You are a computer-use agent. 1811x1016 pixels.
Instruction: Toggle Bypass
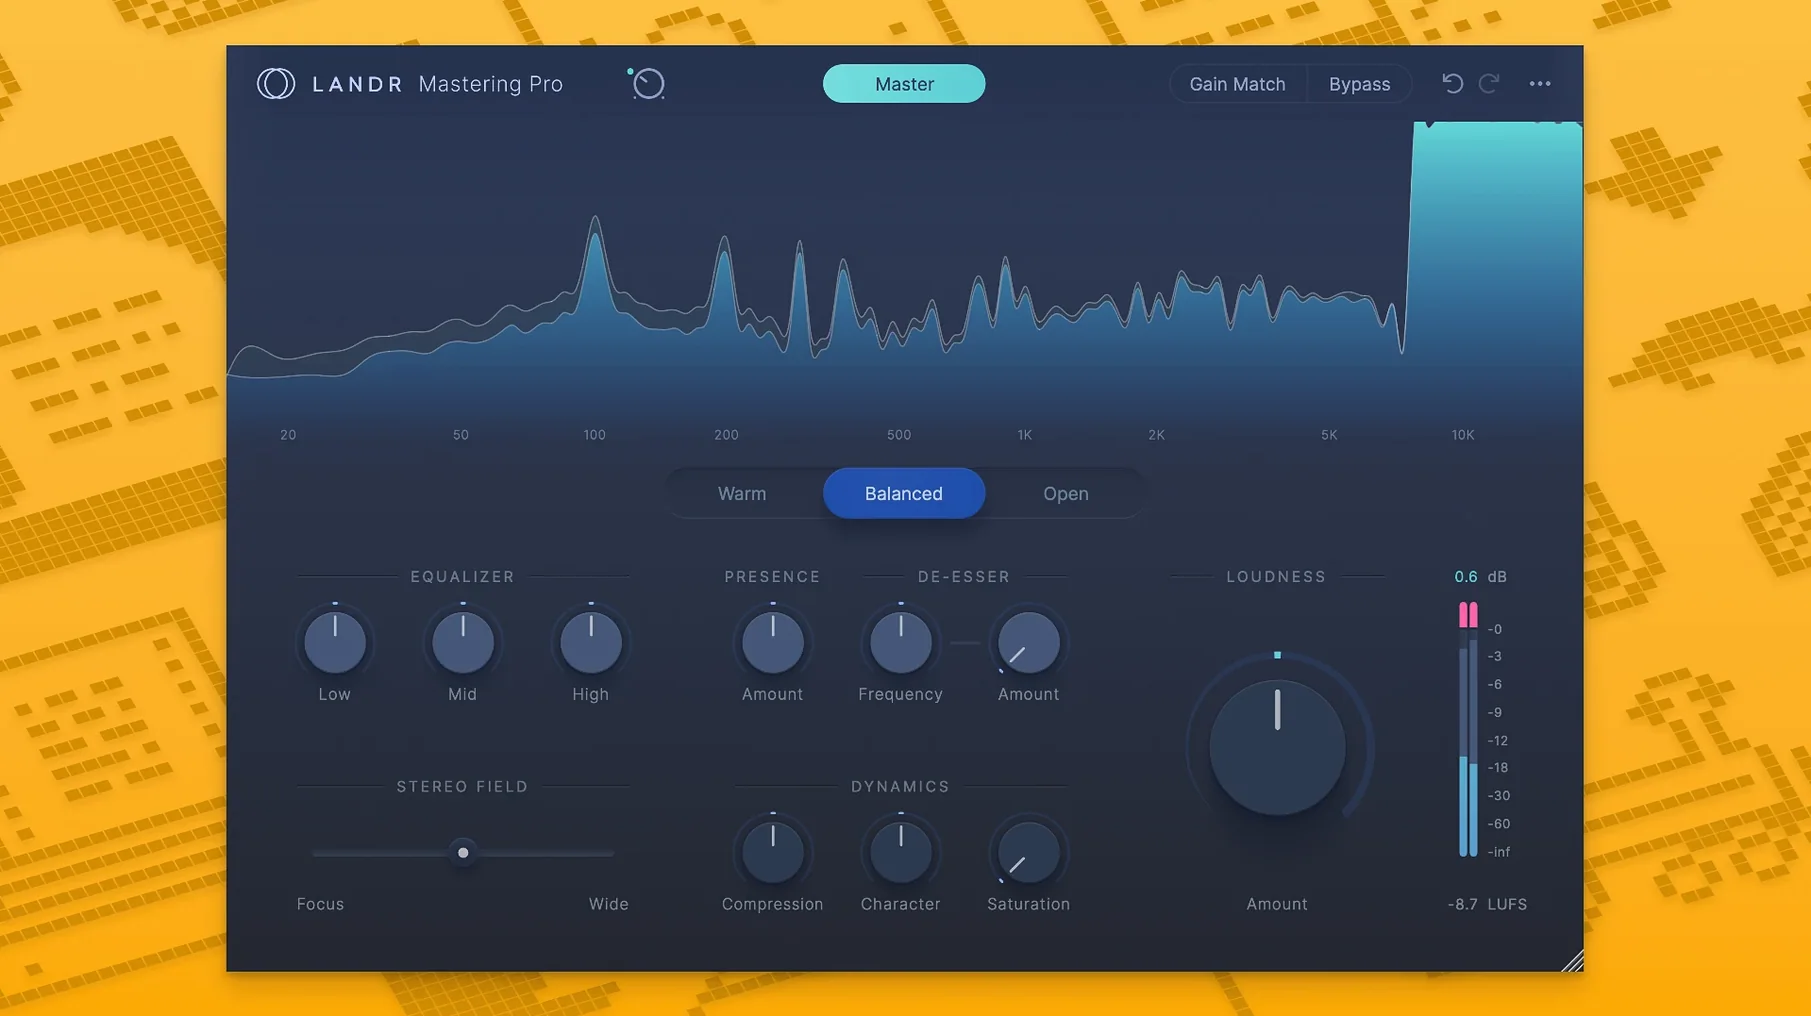pyautogui.click(x=1359, y=84)
